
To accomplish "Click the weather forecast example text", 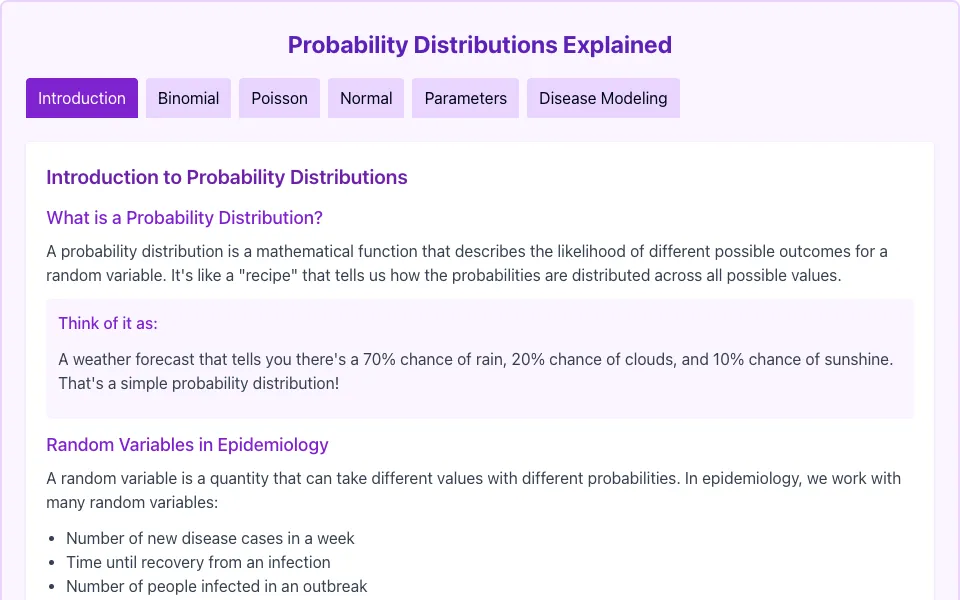I will [476, 371].
